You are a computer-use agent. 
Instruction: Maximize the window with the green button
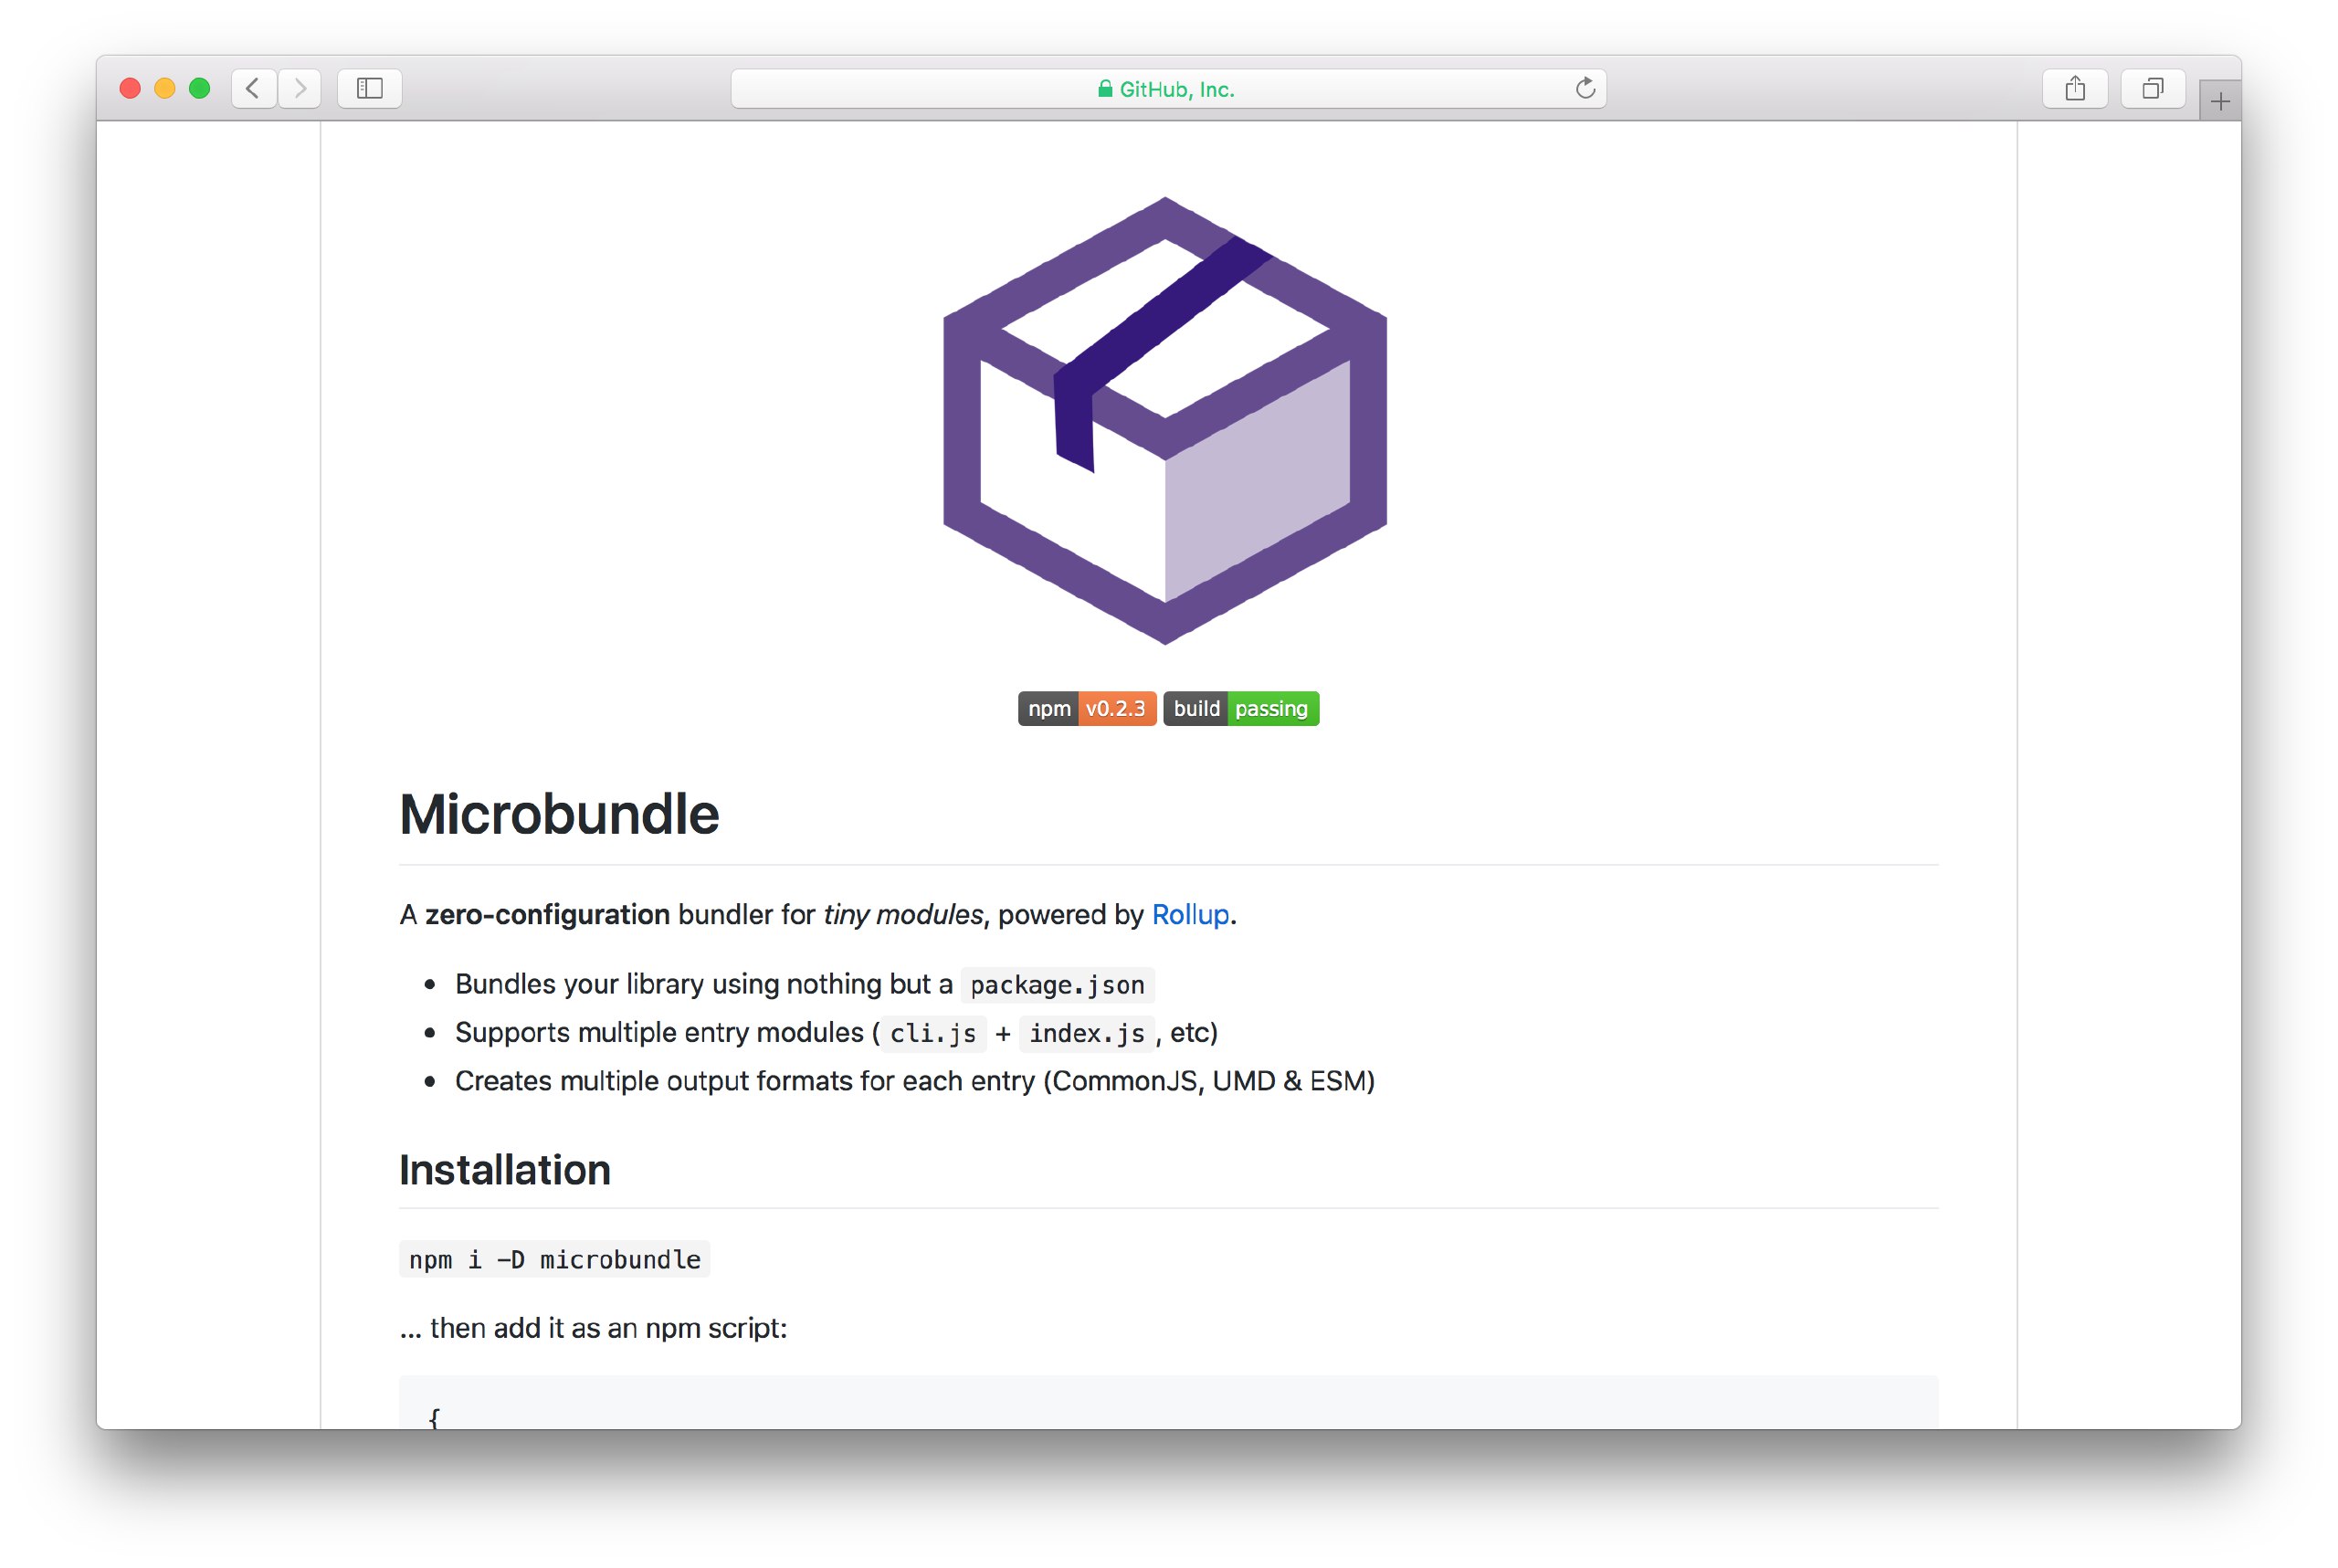tap(200, 88)
